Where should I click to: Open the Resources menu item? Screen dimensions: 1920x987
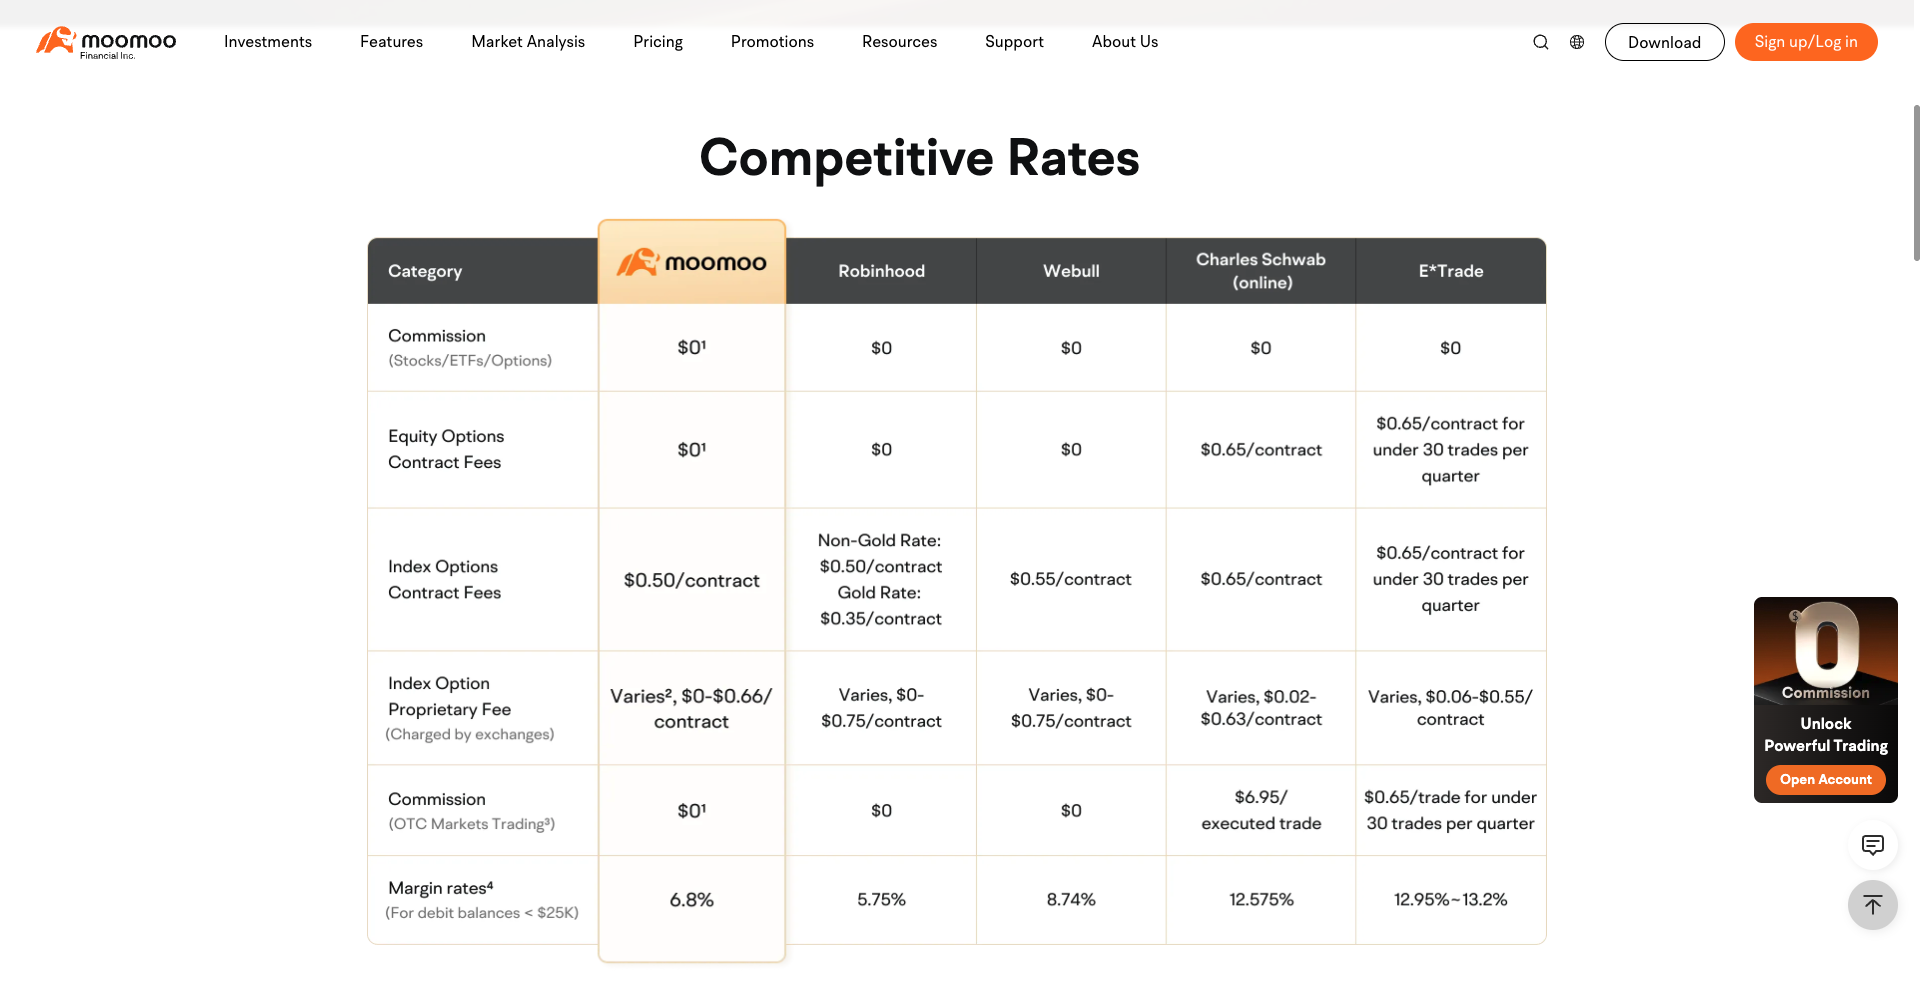(899, 42)
